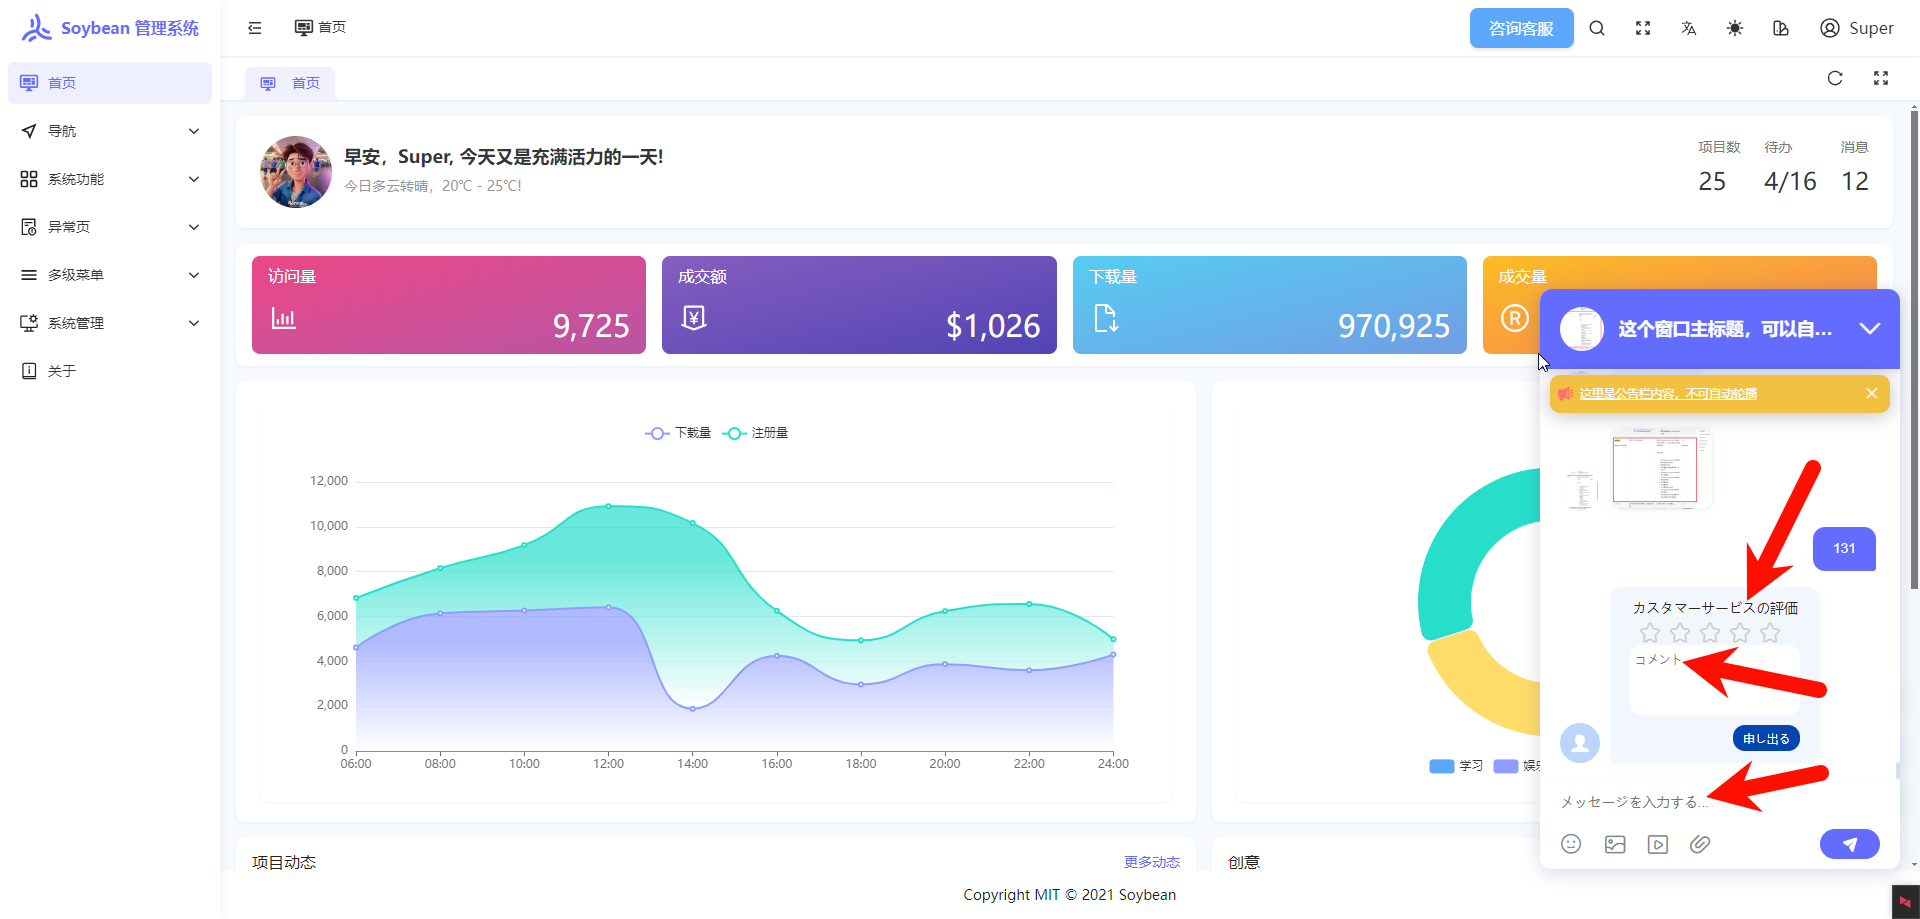1920x919 pixels.
Task: Select the 首页 page tab
Action: coord(291,83)
